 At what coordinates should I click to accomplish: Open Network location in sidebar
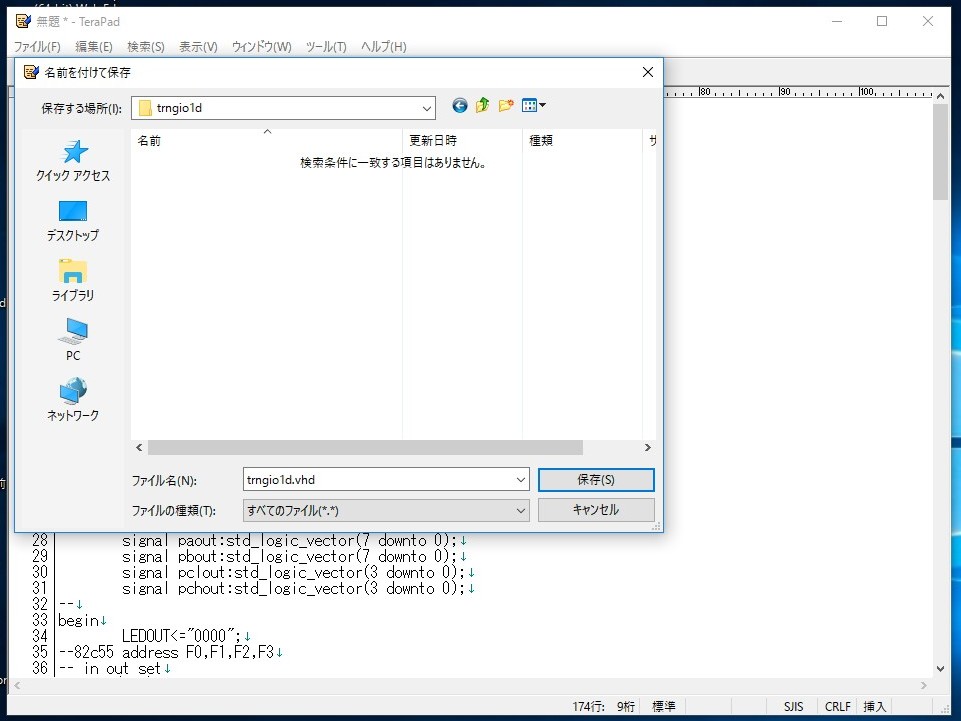pos(73,401)
